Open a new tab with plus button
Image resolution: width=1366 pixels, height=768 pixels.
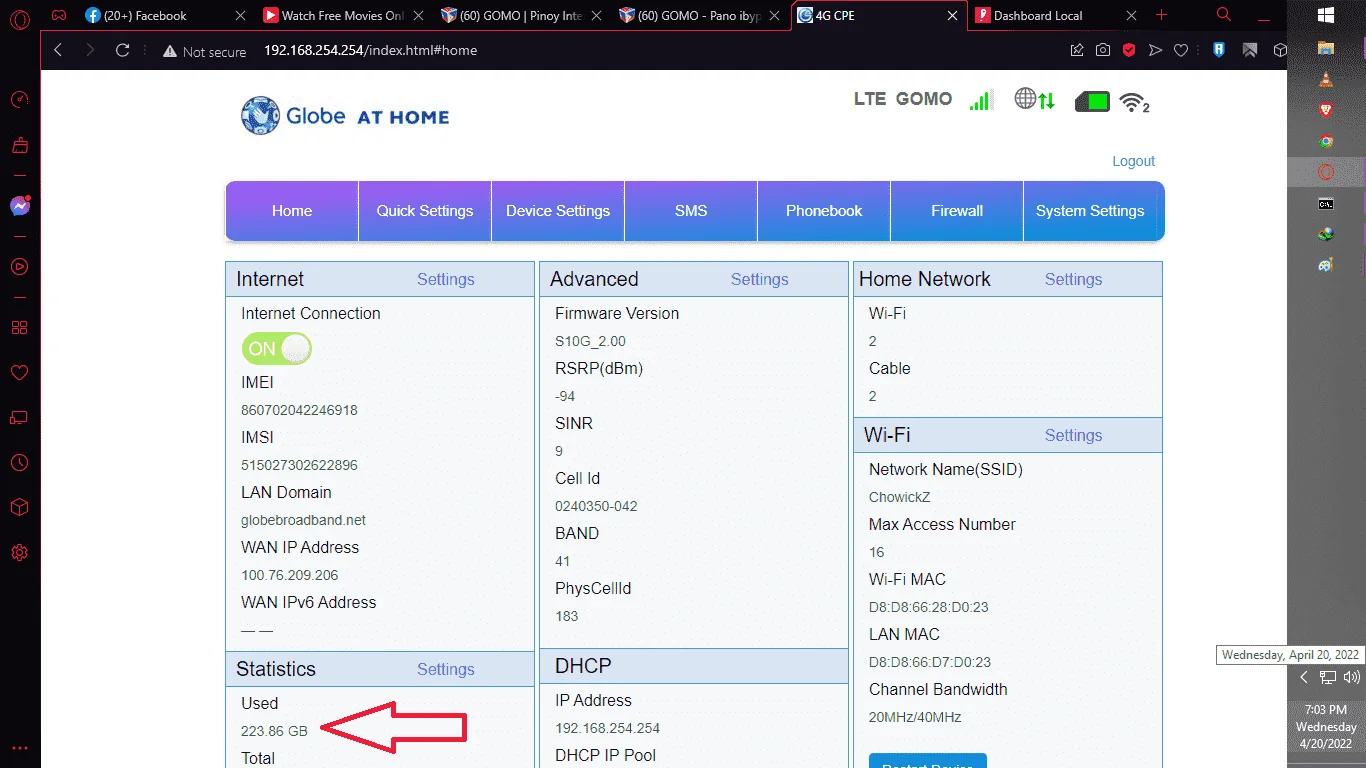(1161, 15)
